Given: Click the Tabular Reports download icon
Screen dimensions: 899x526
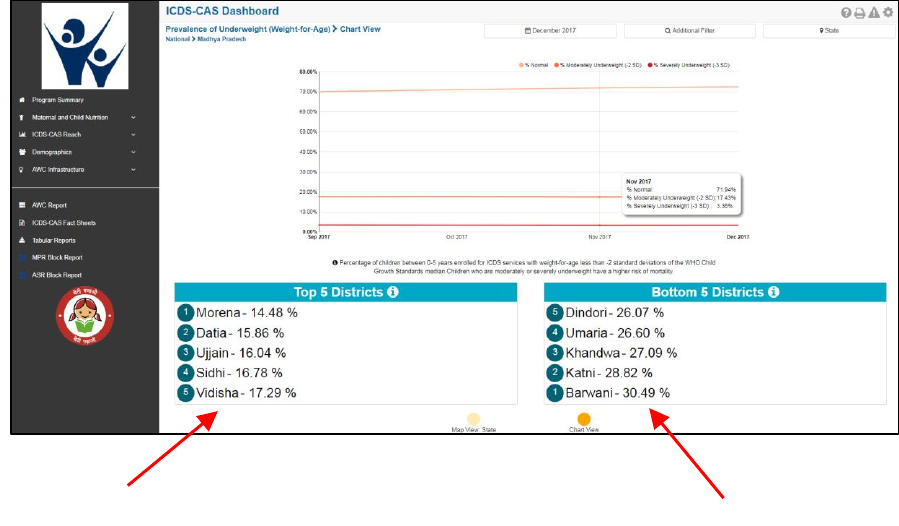Looking at the screenshot, I should coord(22,240).
